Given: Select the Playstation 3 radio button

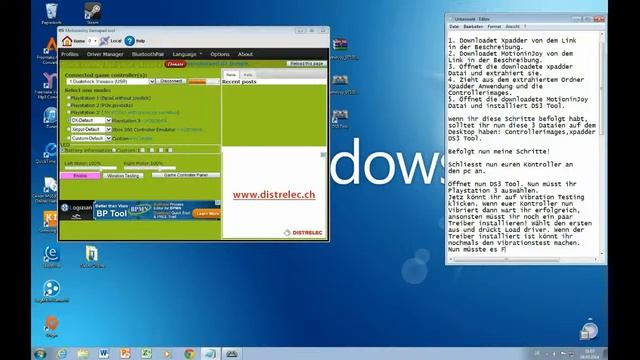Looking at the screenshot, I should 69,120.
